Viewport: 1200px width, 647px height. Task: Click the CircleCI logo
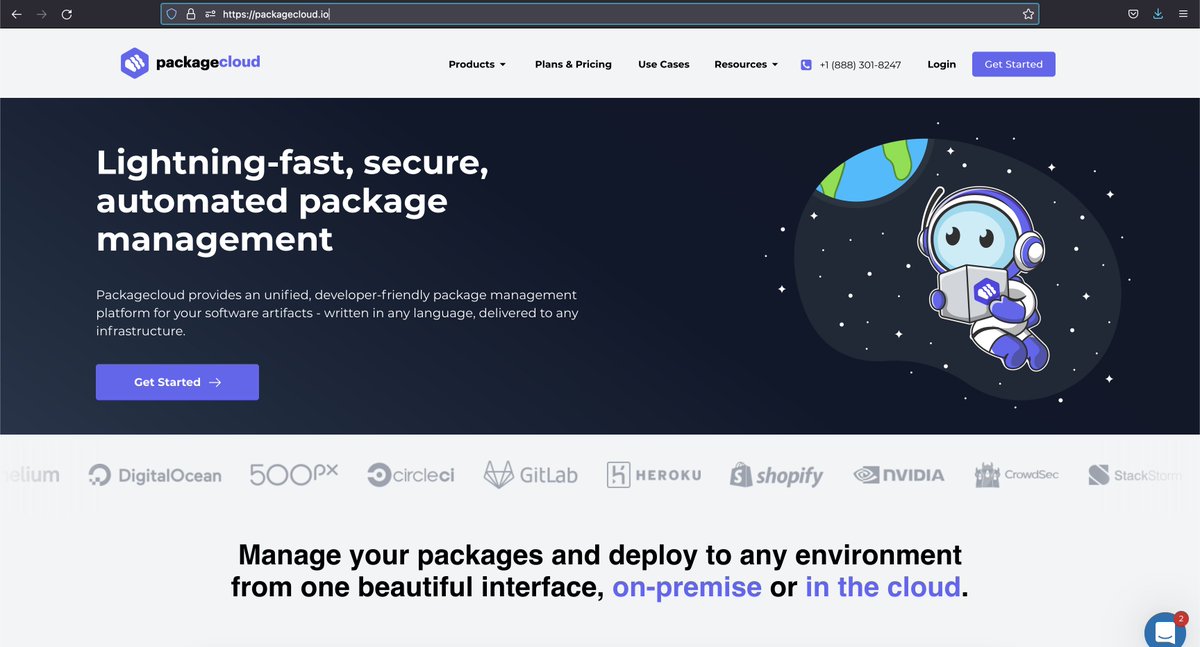pyautogui.click(x=411, y=475)
